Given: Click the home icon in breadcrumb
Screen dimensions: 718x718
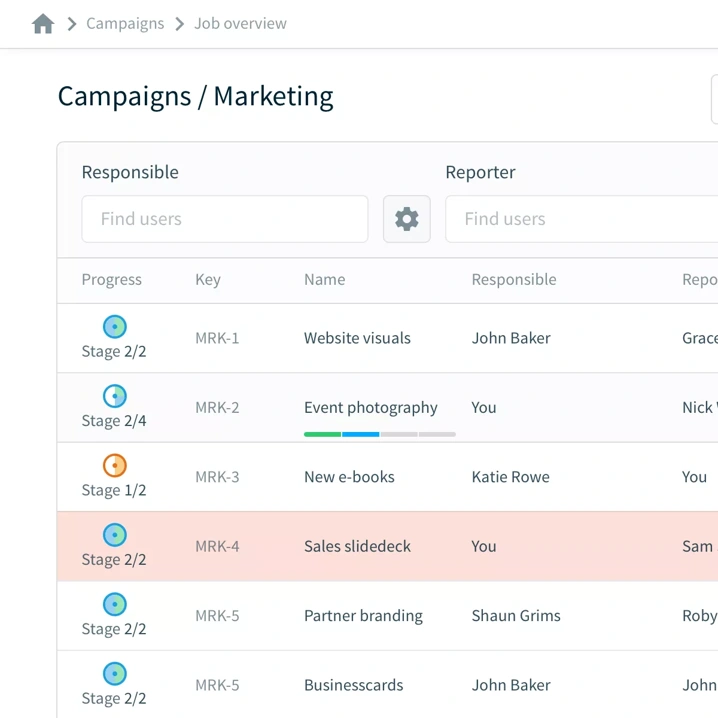Looking at the screenshot, I should [43, 24].
